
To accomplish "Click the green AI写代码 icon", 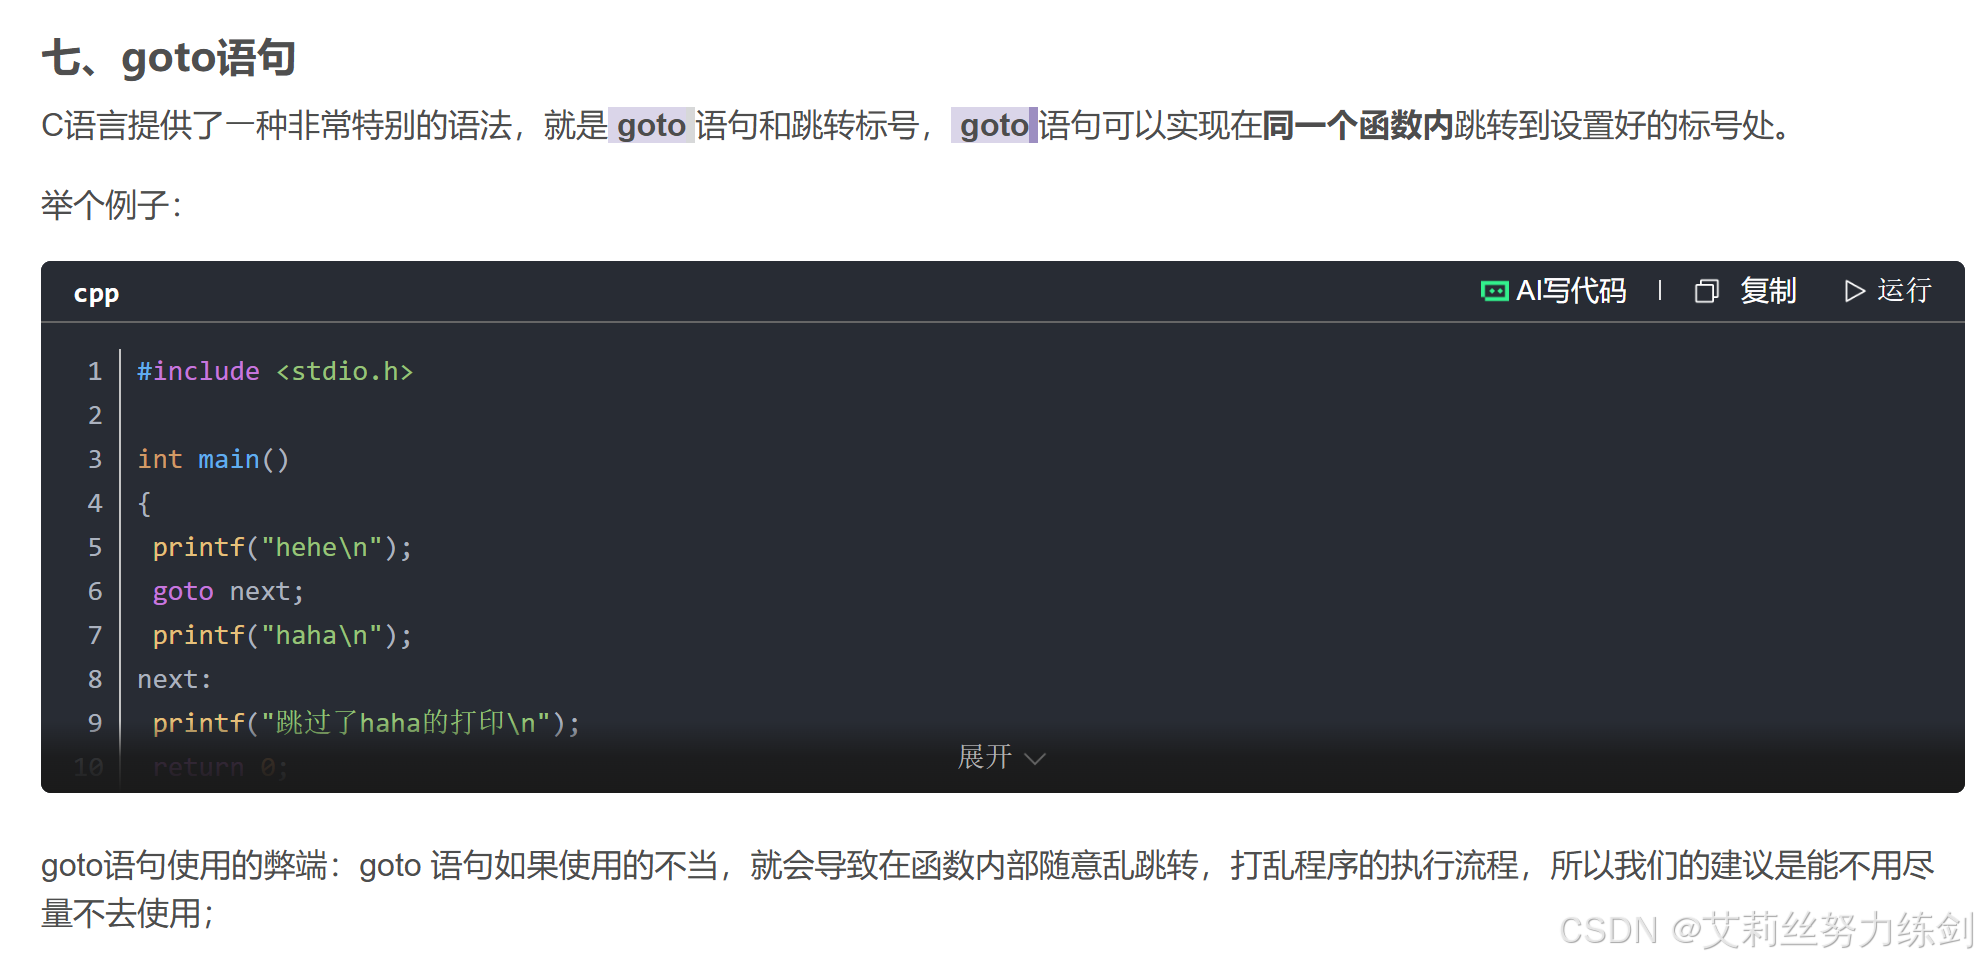I will 1494,291.
